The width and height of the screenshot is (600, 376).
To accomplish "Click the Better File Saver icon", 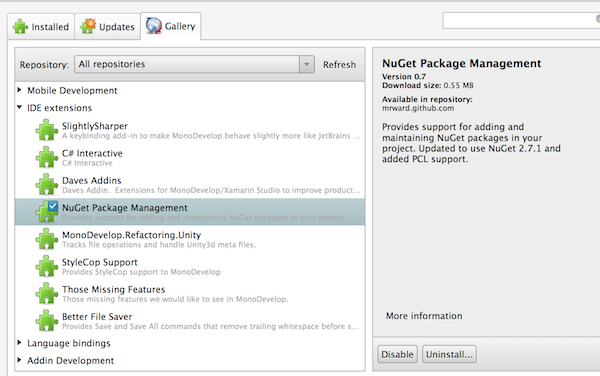I will point(47,320).
